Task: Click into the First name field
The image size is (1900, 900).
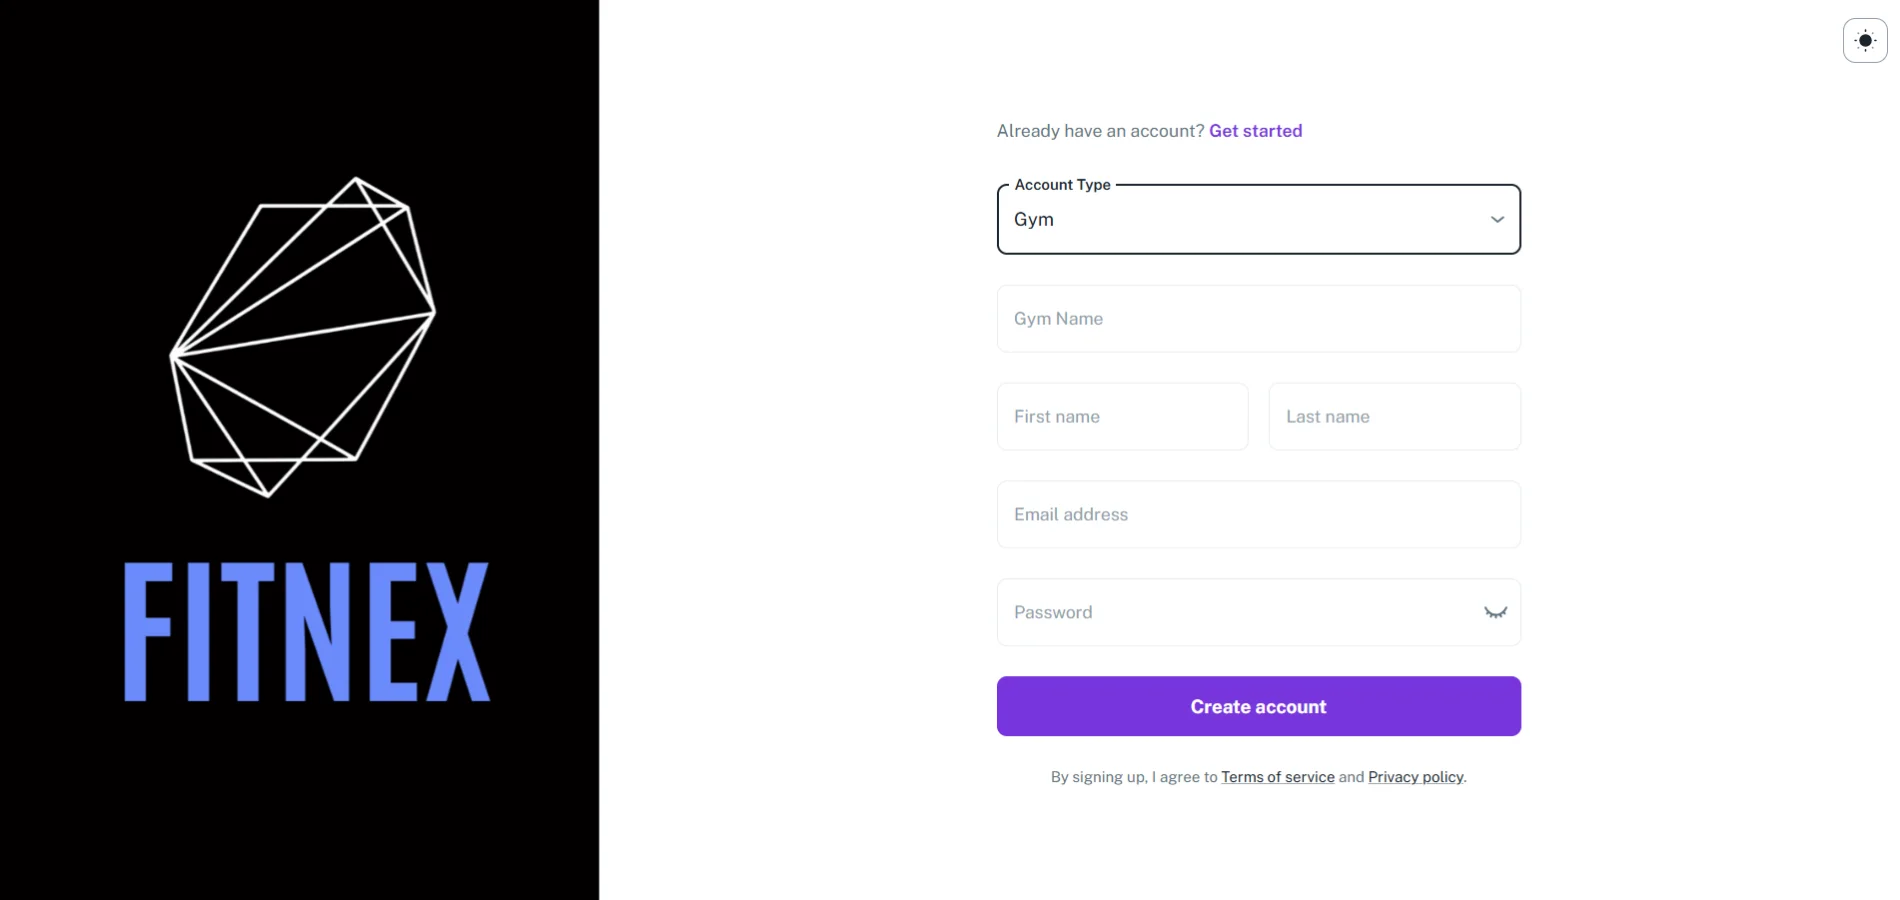Action: click(x=1122, y=417)
